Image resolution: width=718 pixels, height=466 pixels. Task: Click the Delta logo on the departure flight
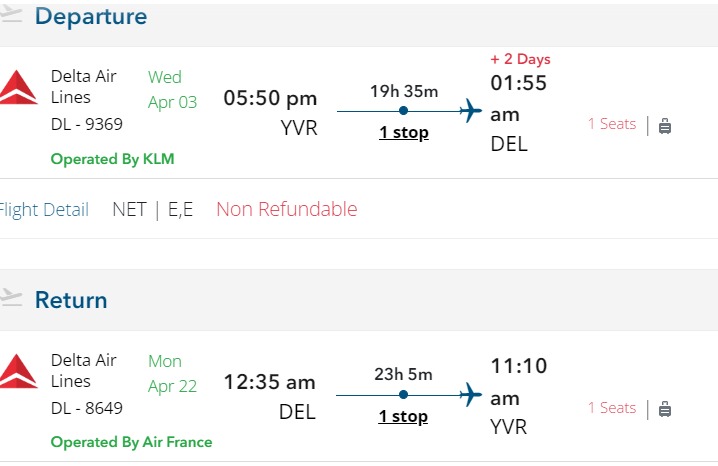[19, 87]
